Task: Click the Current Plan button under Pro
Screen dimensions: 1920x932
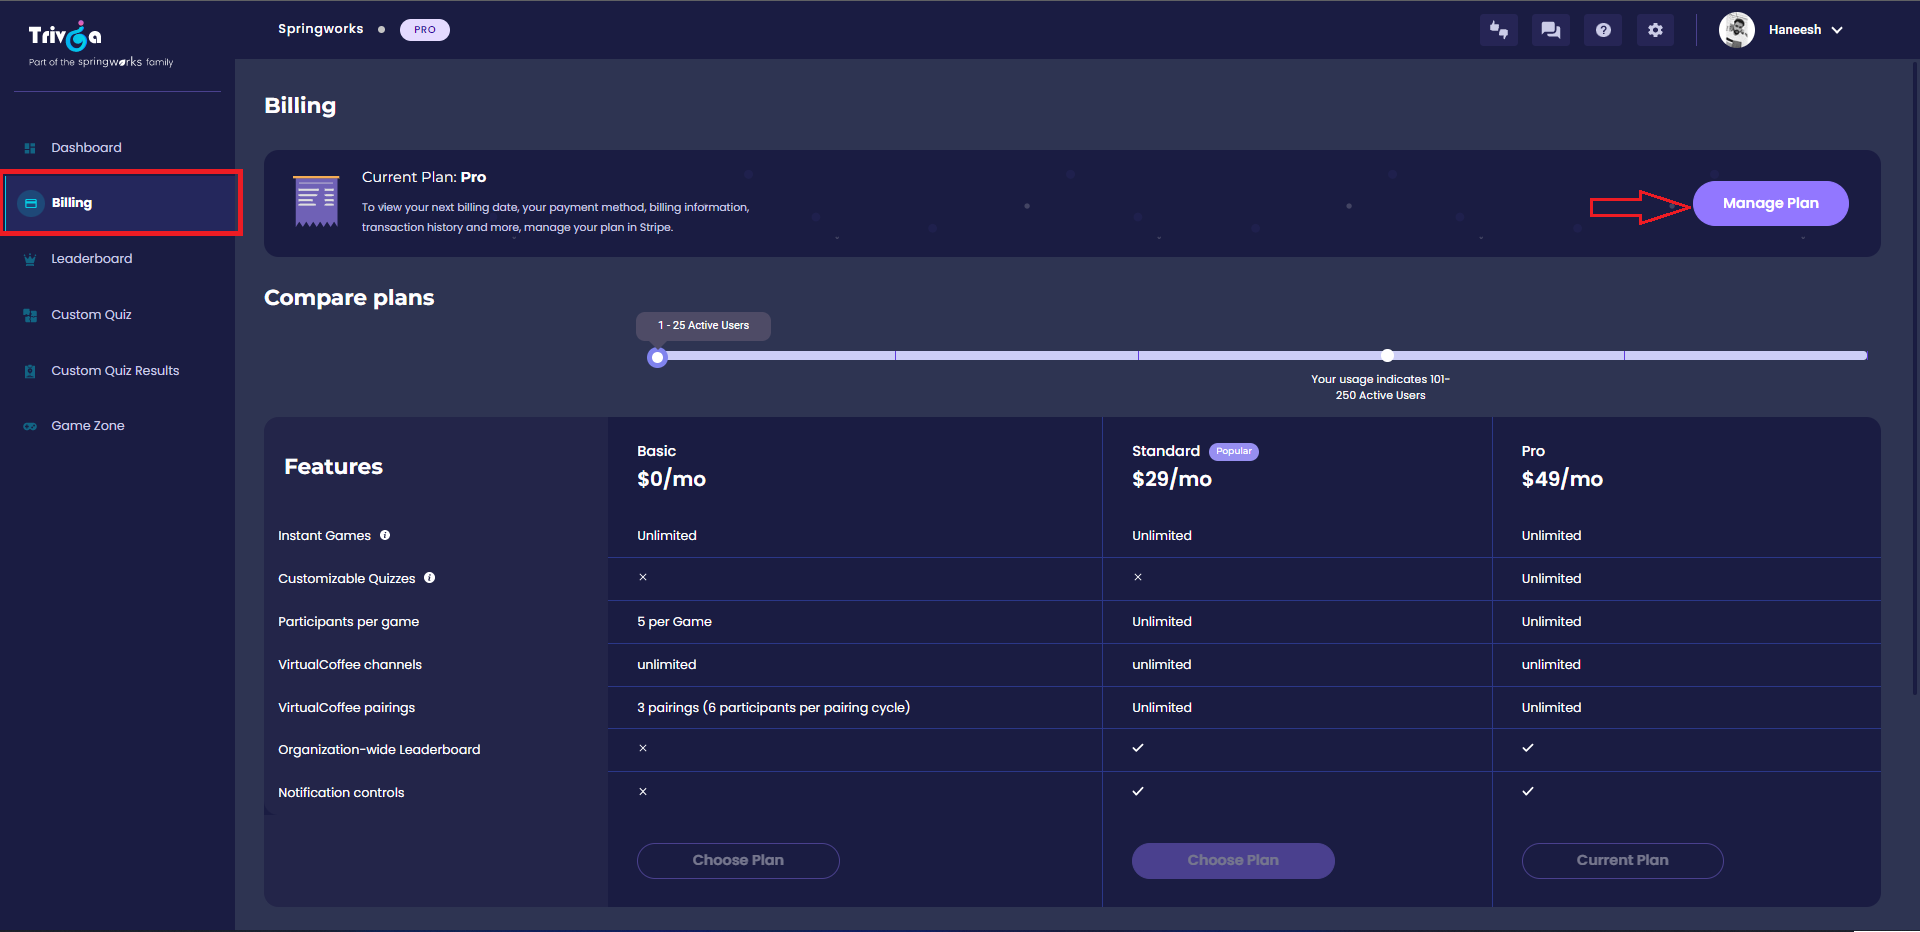Action: (x=1622, y=861)
